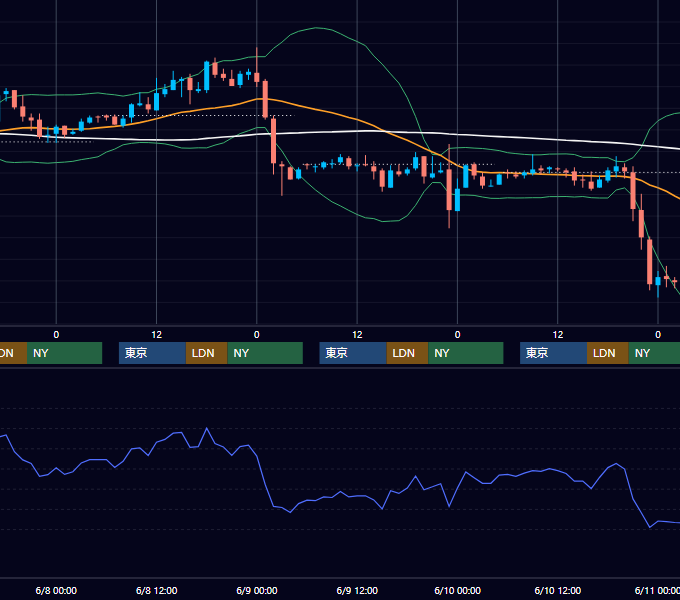Click the 6/10 00:00 date label

[458, 590]
